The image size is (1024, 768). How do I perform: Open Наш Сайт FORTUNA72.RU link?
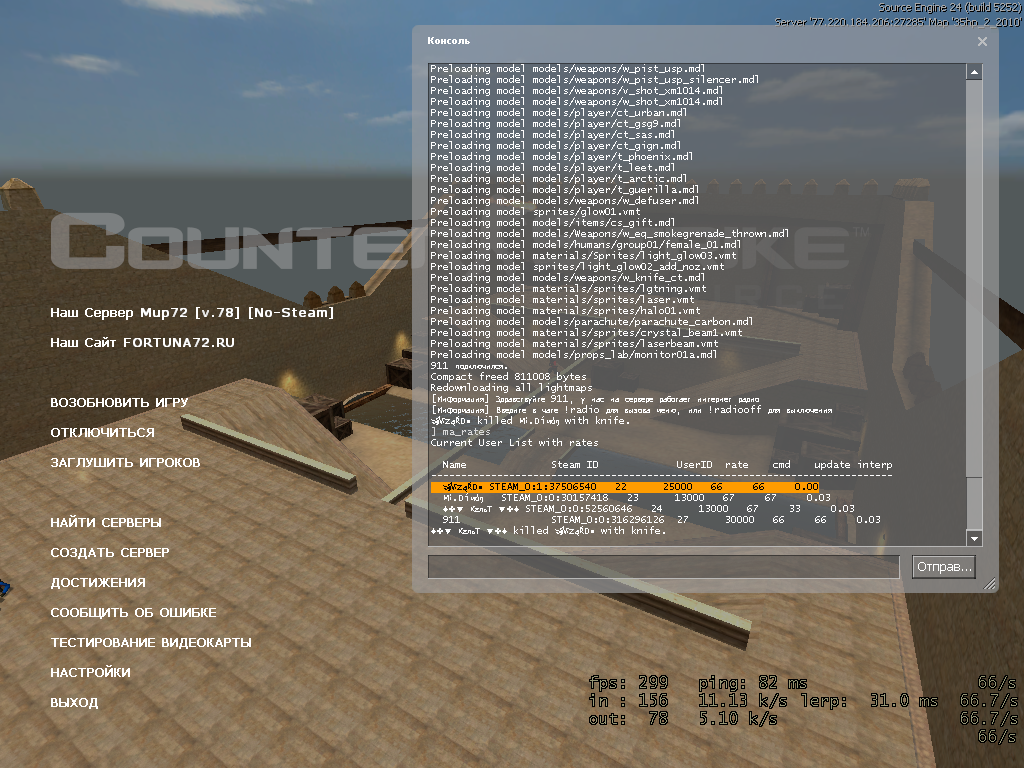pyautogui.click(x=142, y=343)
